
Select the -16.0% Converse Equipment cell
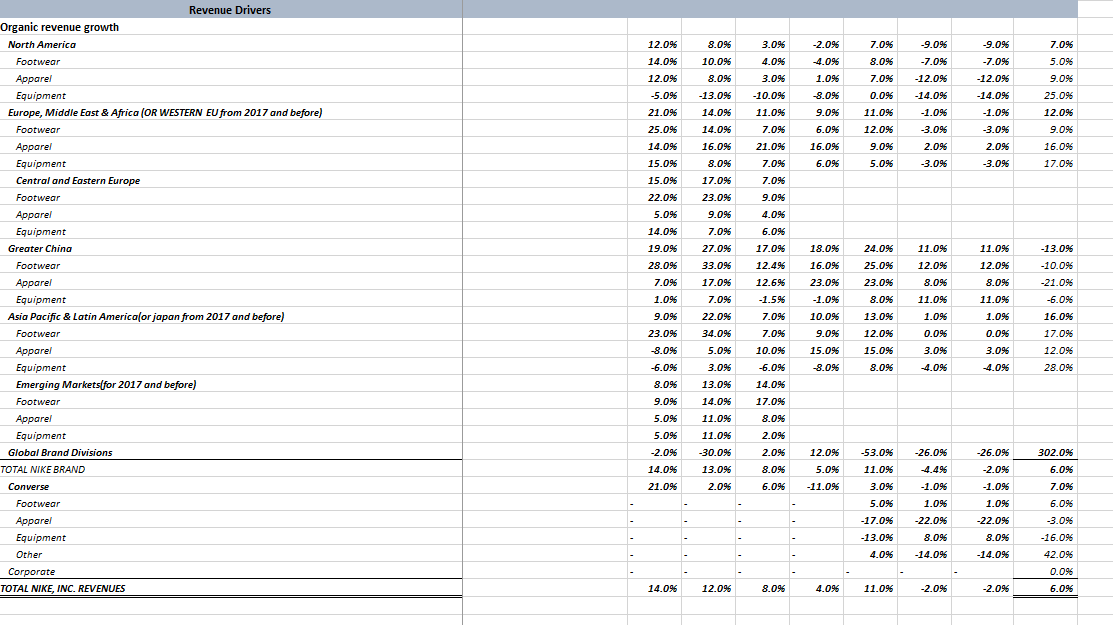pos(1046,538)
